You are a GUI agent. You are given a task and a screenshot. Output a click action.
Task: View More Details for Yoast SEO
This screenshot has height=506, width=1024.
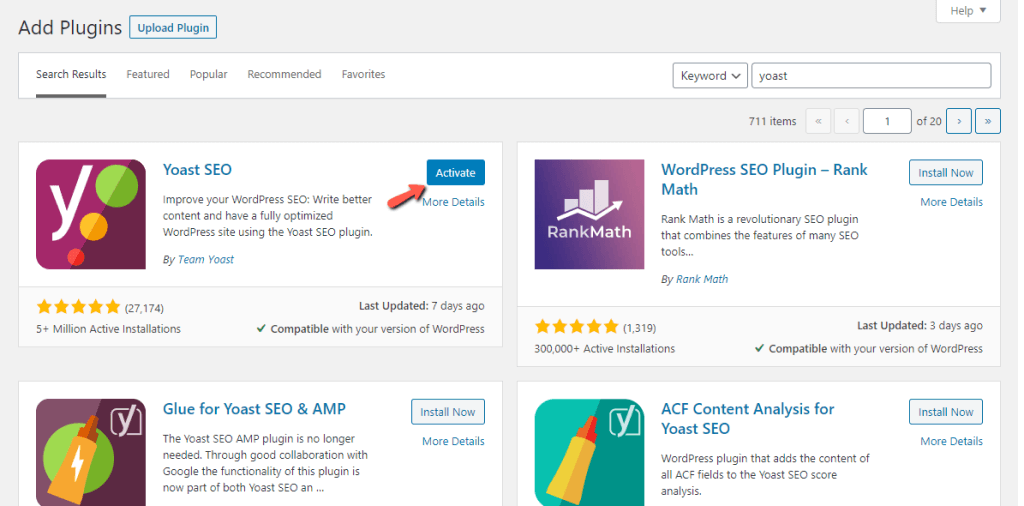click(x=453, y=202)
